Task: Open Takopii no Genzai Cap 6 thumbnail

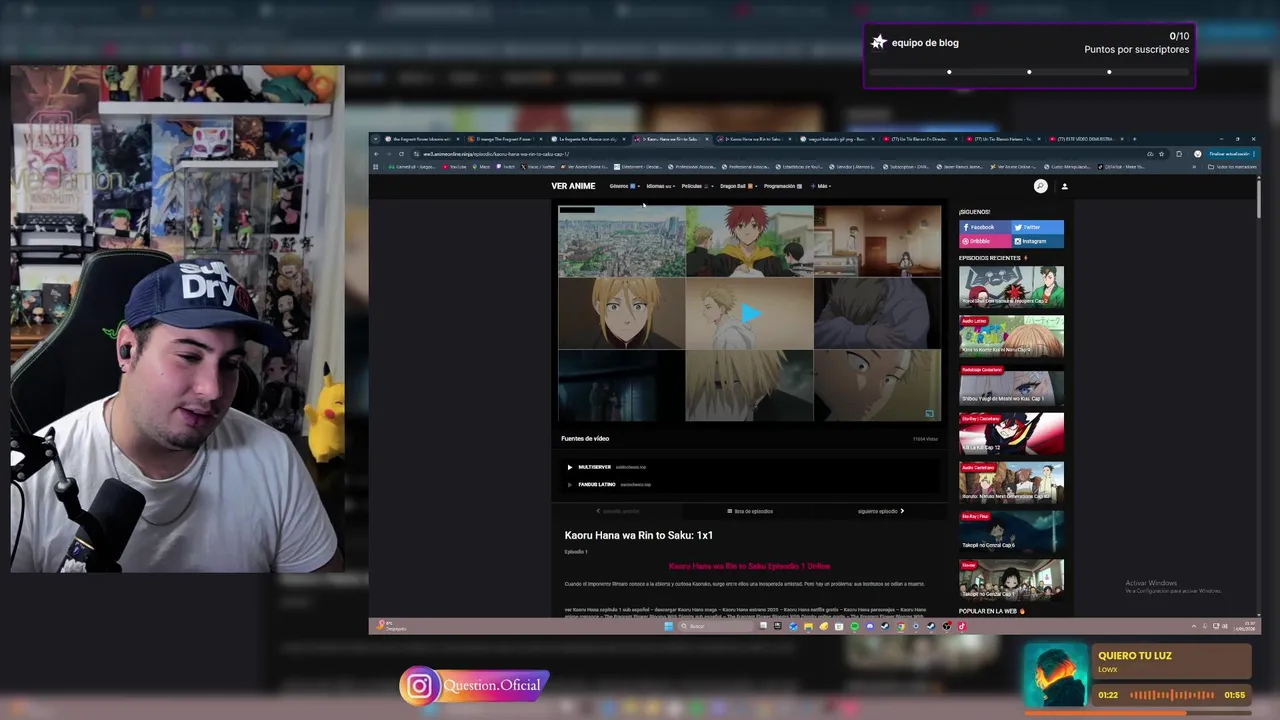Action: (1011, 531)
